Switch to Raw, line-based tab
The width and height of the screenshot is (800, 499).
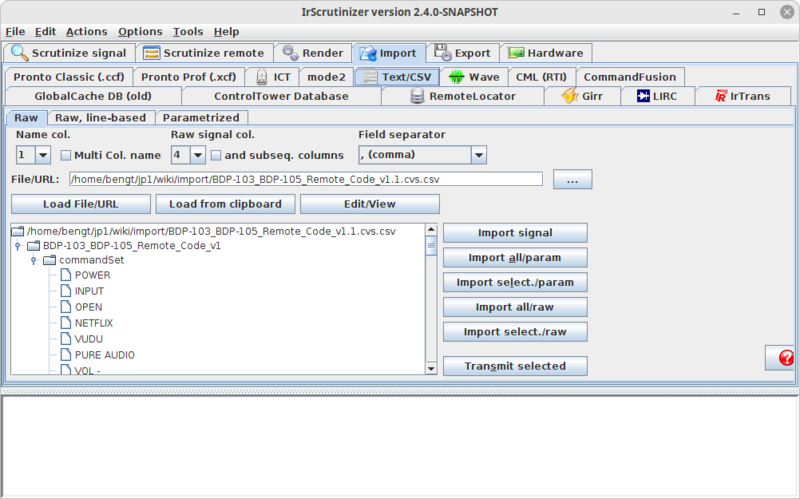click(101, 118)
